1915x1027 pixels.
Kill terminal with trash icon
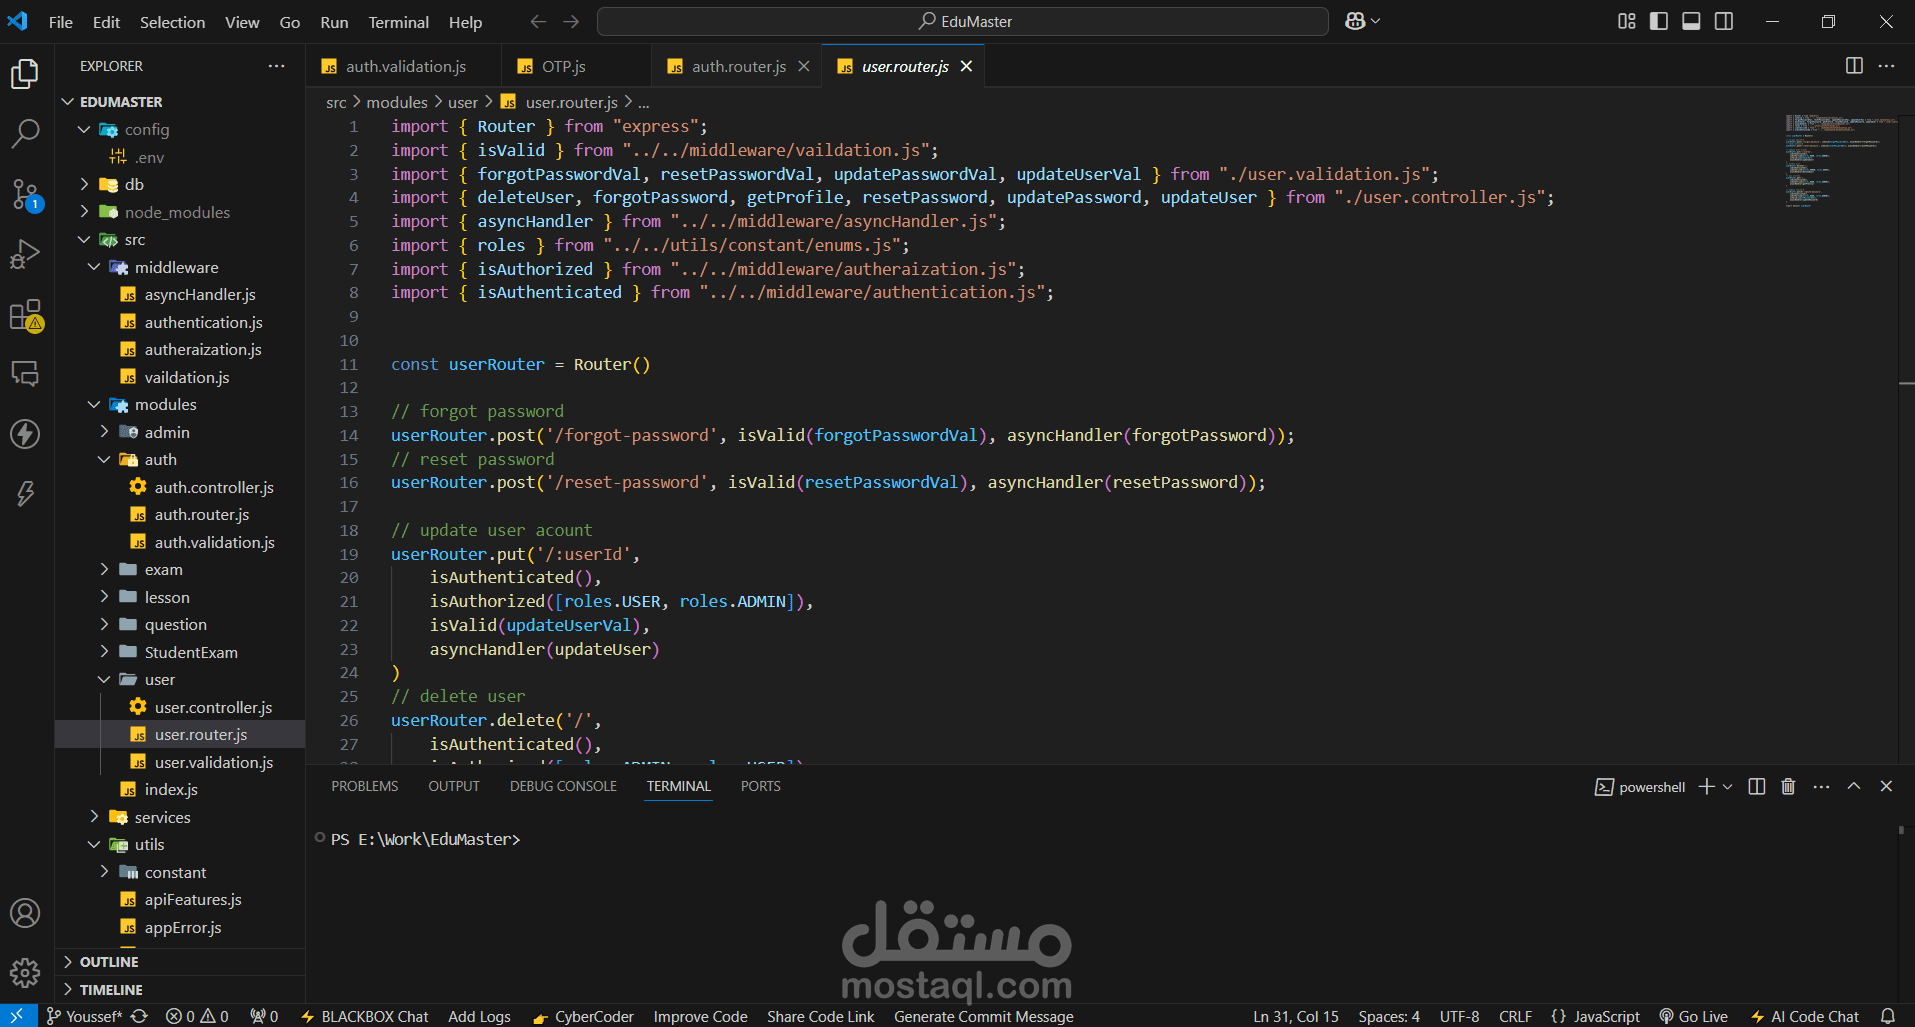pos(1788,787)
